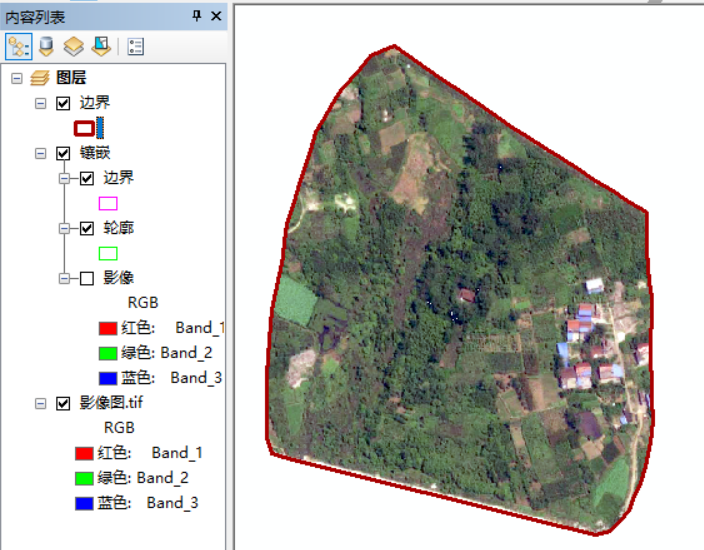This screenshot has height=550, width=704.
Task: Enable the unchecked 影像 sublayer checkbox
Action: 87,278
